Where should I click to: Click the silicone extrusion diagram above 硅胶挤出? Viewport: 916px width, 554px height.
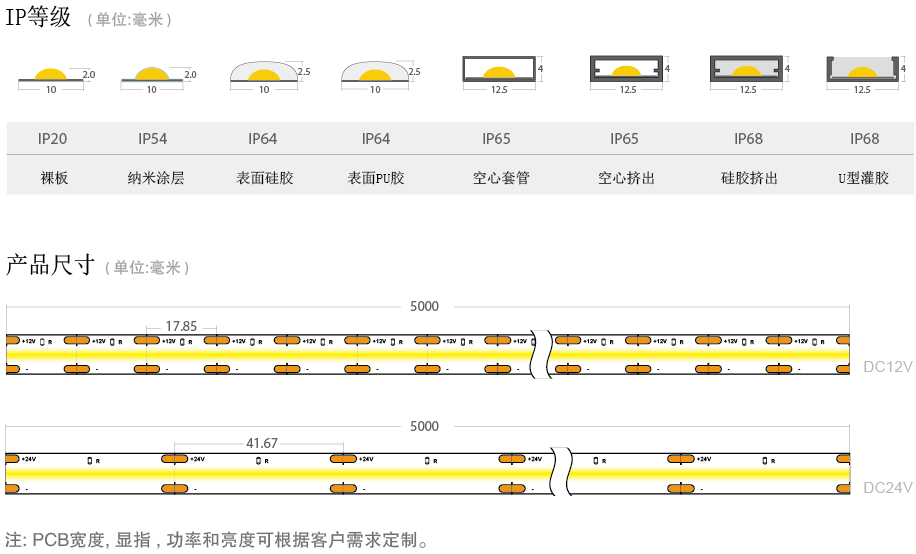(748, 70)
